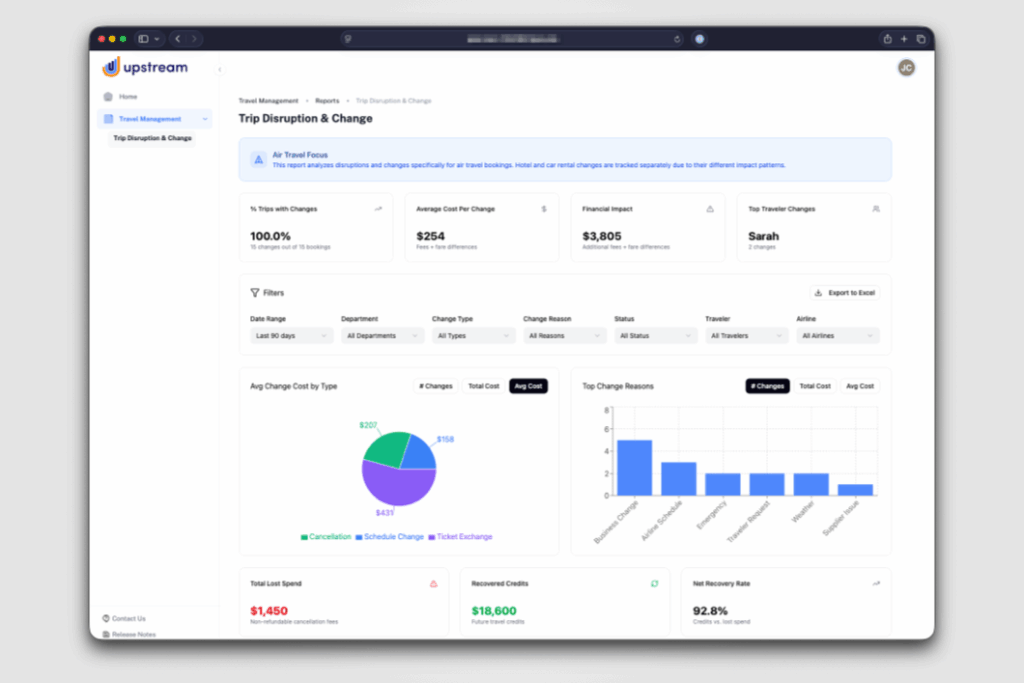Select Travel Management in the sidebar
Screen dimensions: 1024x683
(155, 119)
